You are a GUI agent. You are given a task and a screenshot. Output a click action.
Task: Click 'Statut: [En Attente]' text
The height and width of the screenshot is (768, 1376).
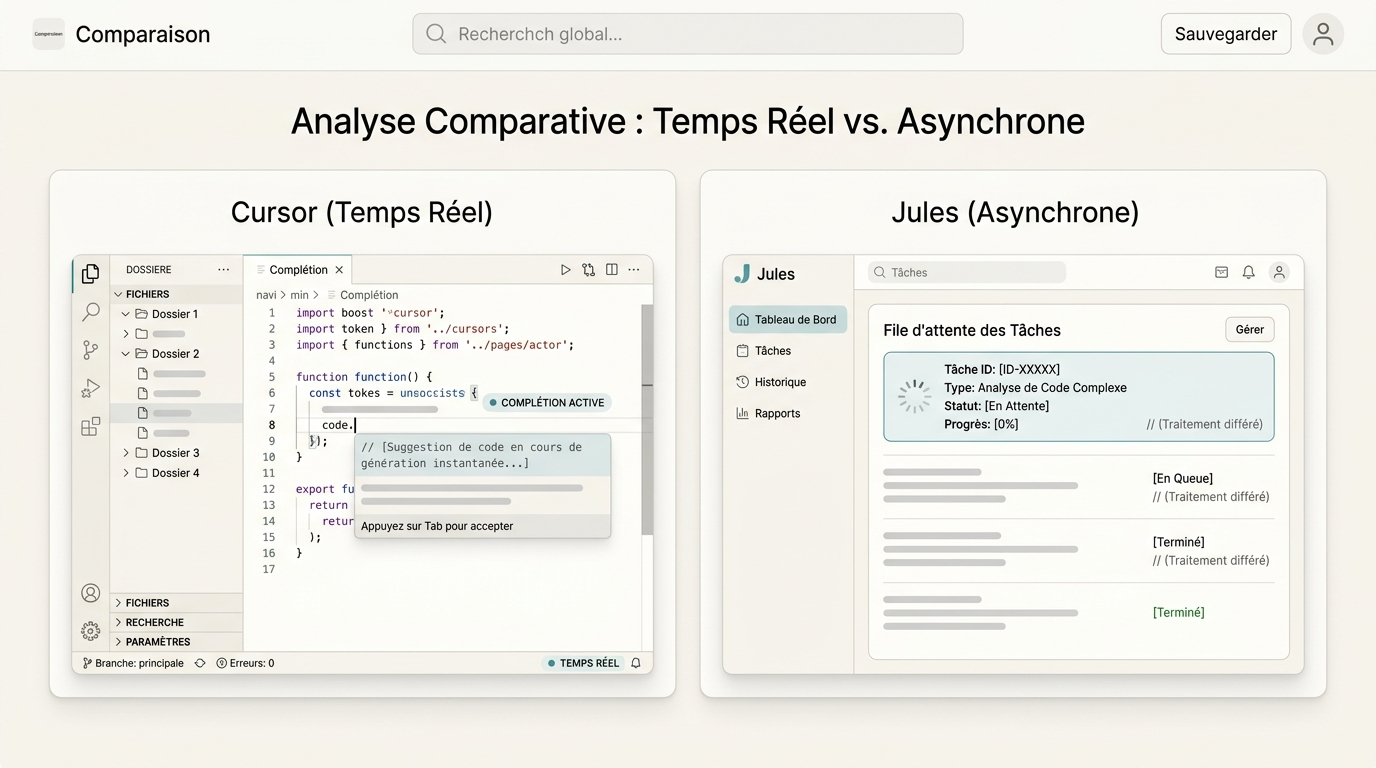pos(997,406)
